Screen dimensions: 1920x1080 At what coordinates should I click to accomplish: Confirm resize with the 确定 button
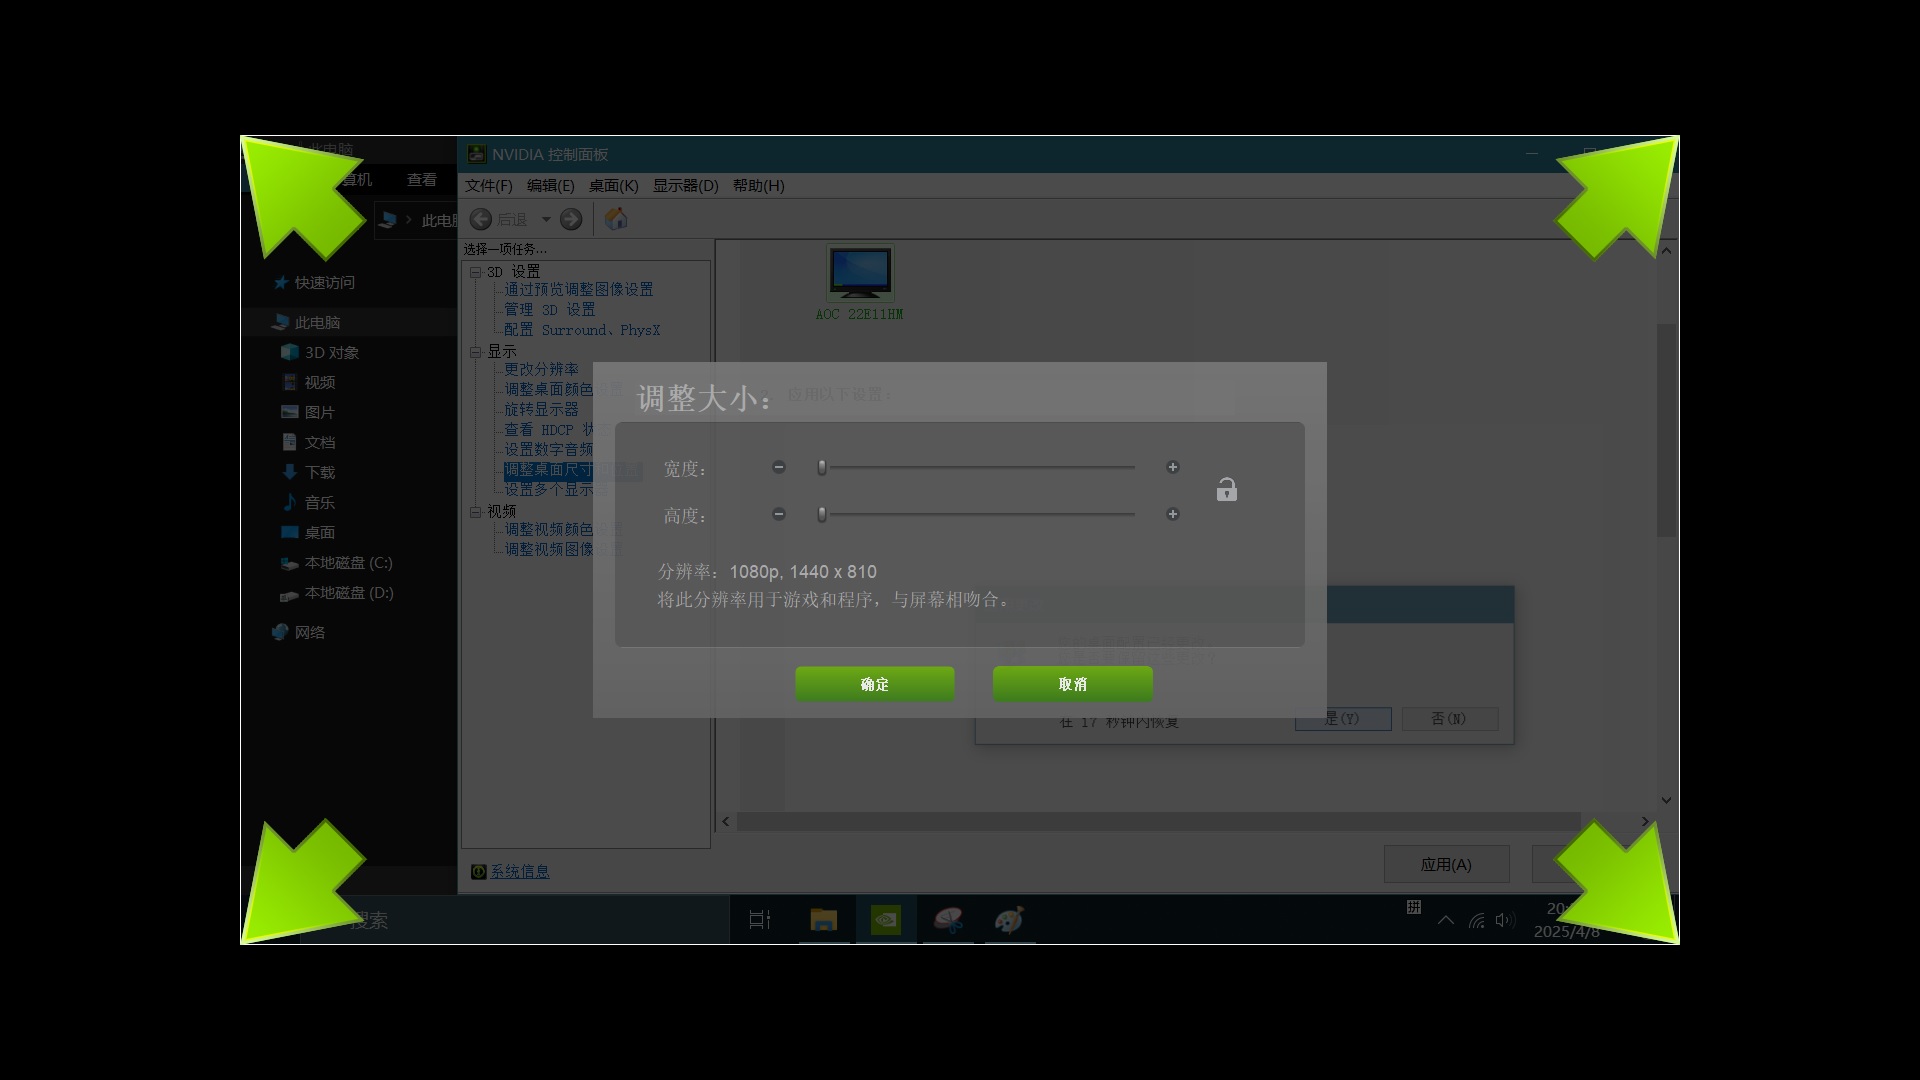pyautogui.click(x=874, y=684)
